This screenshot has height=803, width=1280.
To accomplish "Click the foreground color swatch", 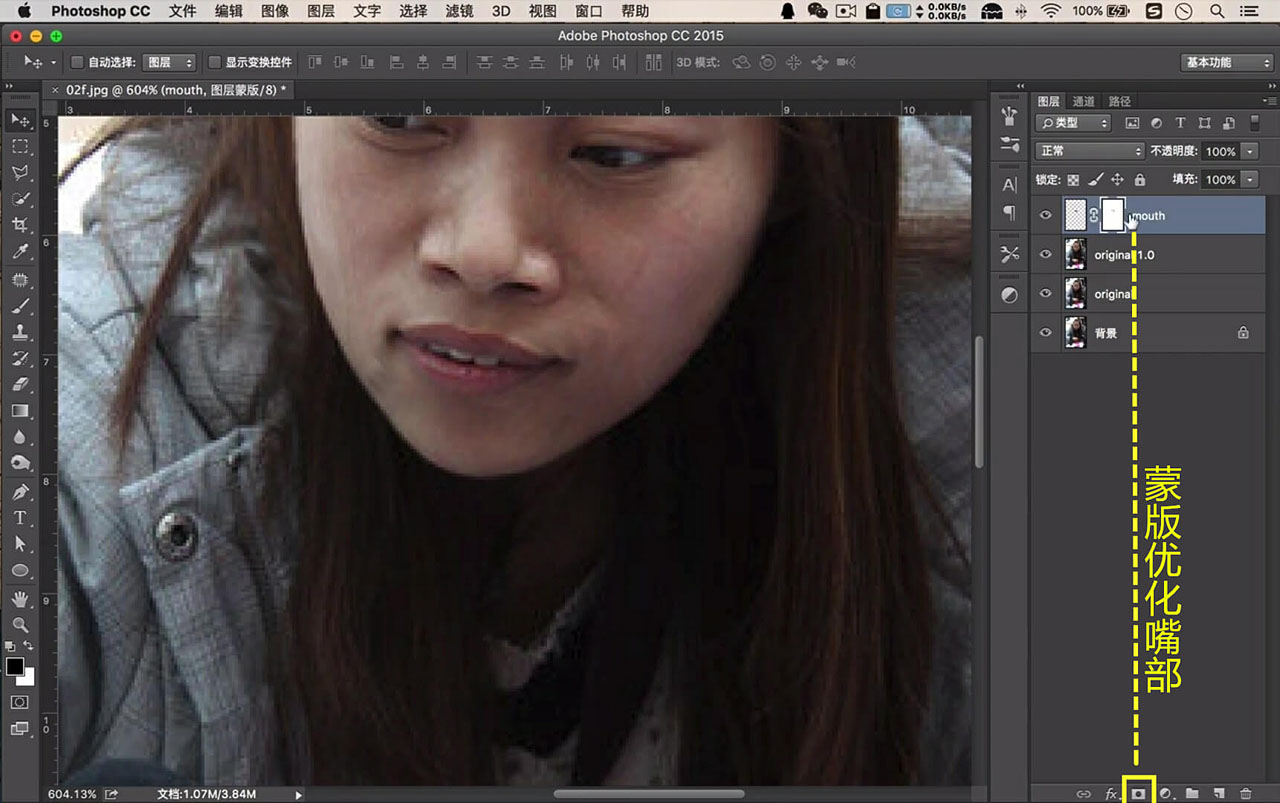I will pyautogui.click(x=15, y=666).
